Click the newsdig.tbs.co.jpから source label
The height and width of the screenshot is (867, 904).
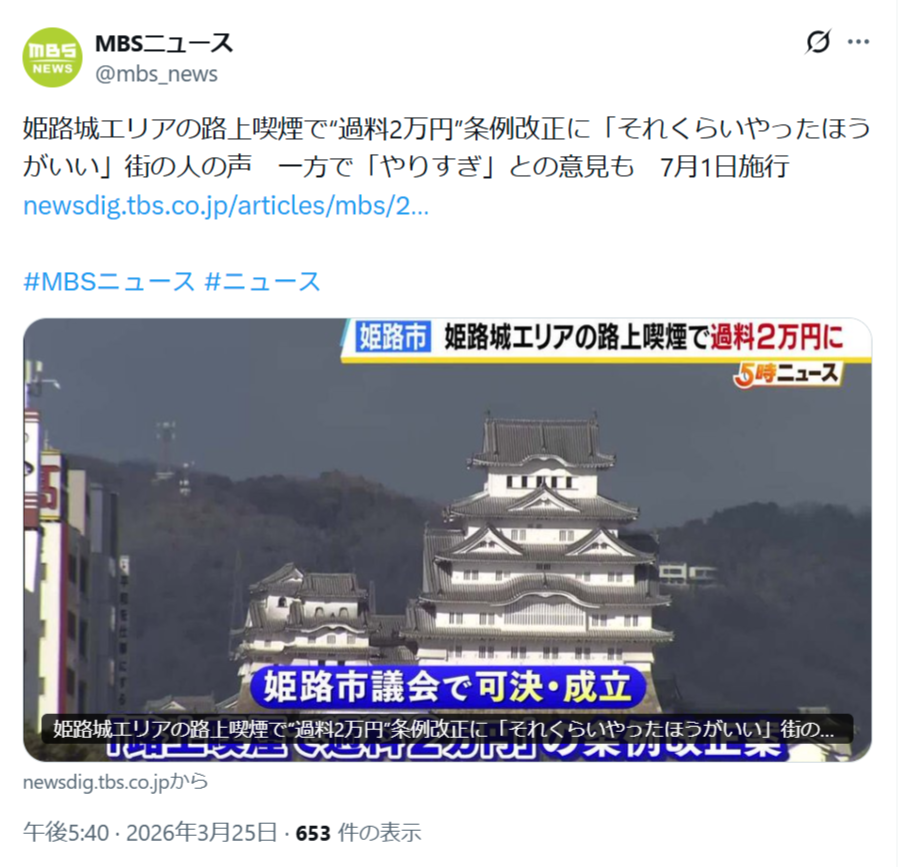[x=115, y=782]
